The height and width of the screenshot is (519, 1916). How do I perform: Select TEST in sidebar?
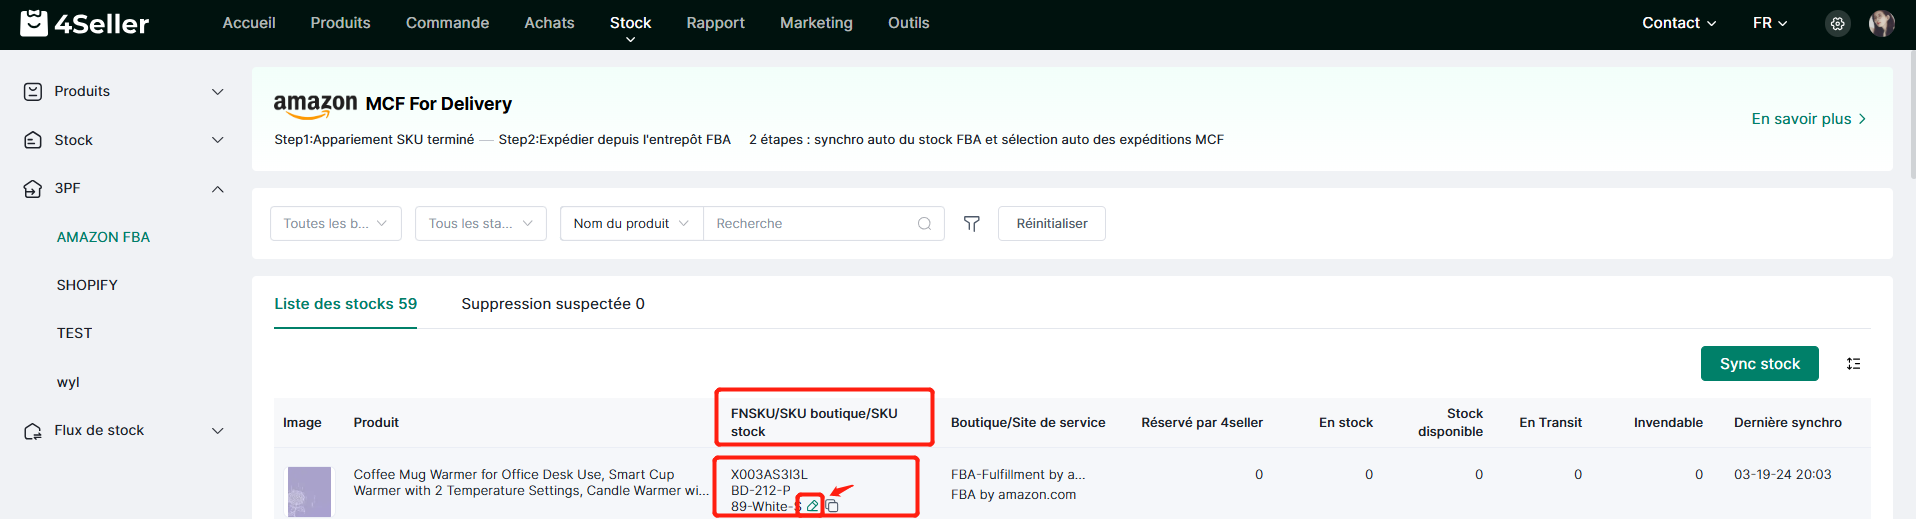point(74,333)
